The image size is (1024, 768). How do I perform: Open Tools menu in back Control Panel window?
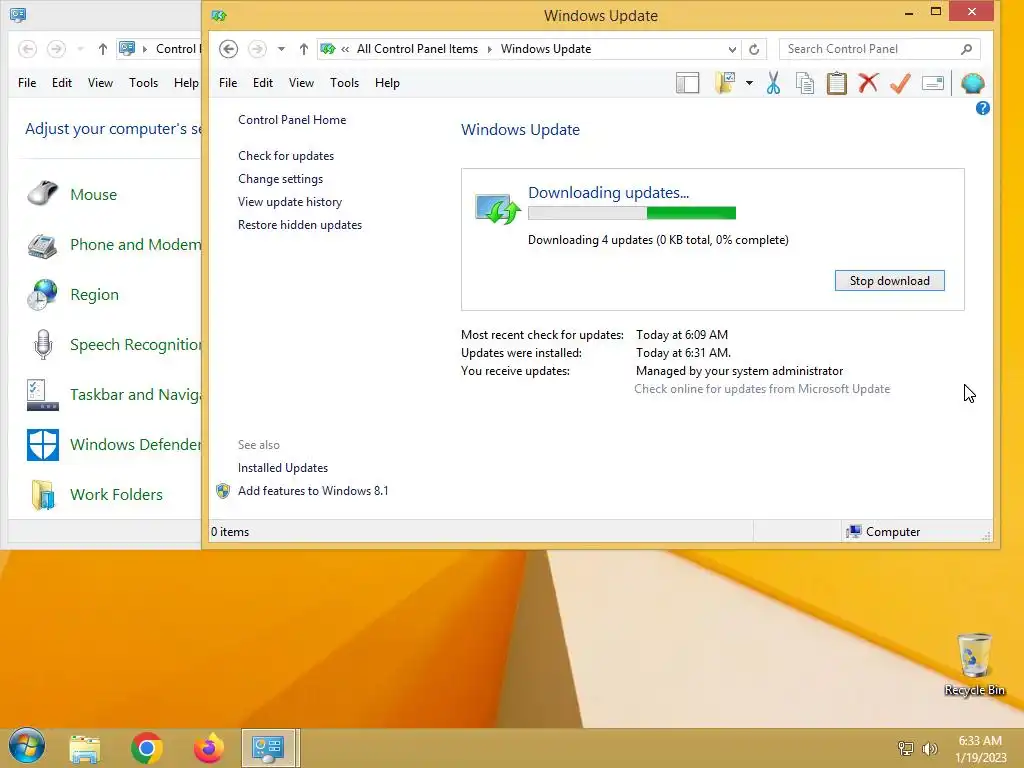(143, 83)
